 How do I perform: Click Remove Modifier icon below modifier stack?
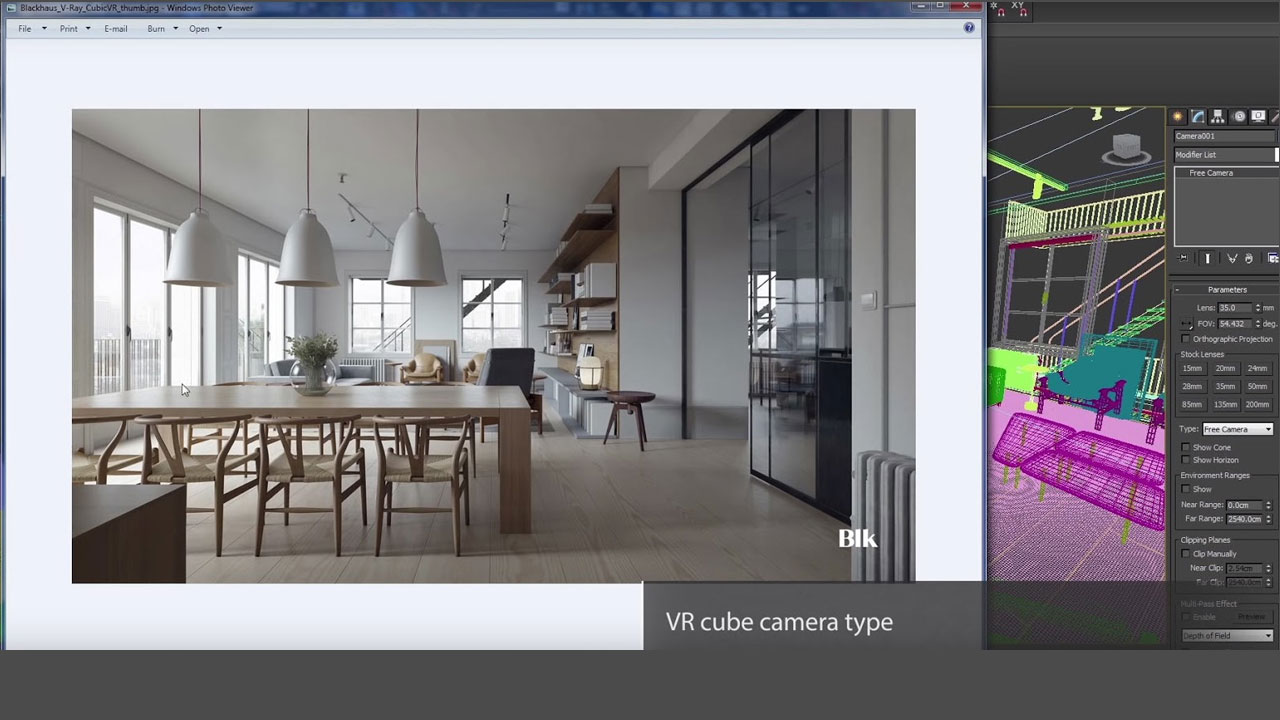coord(1250,258)
